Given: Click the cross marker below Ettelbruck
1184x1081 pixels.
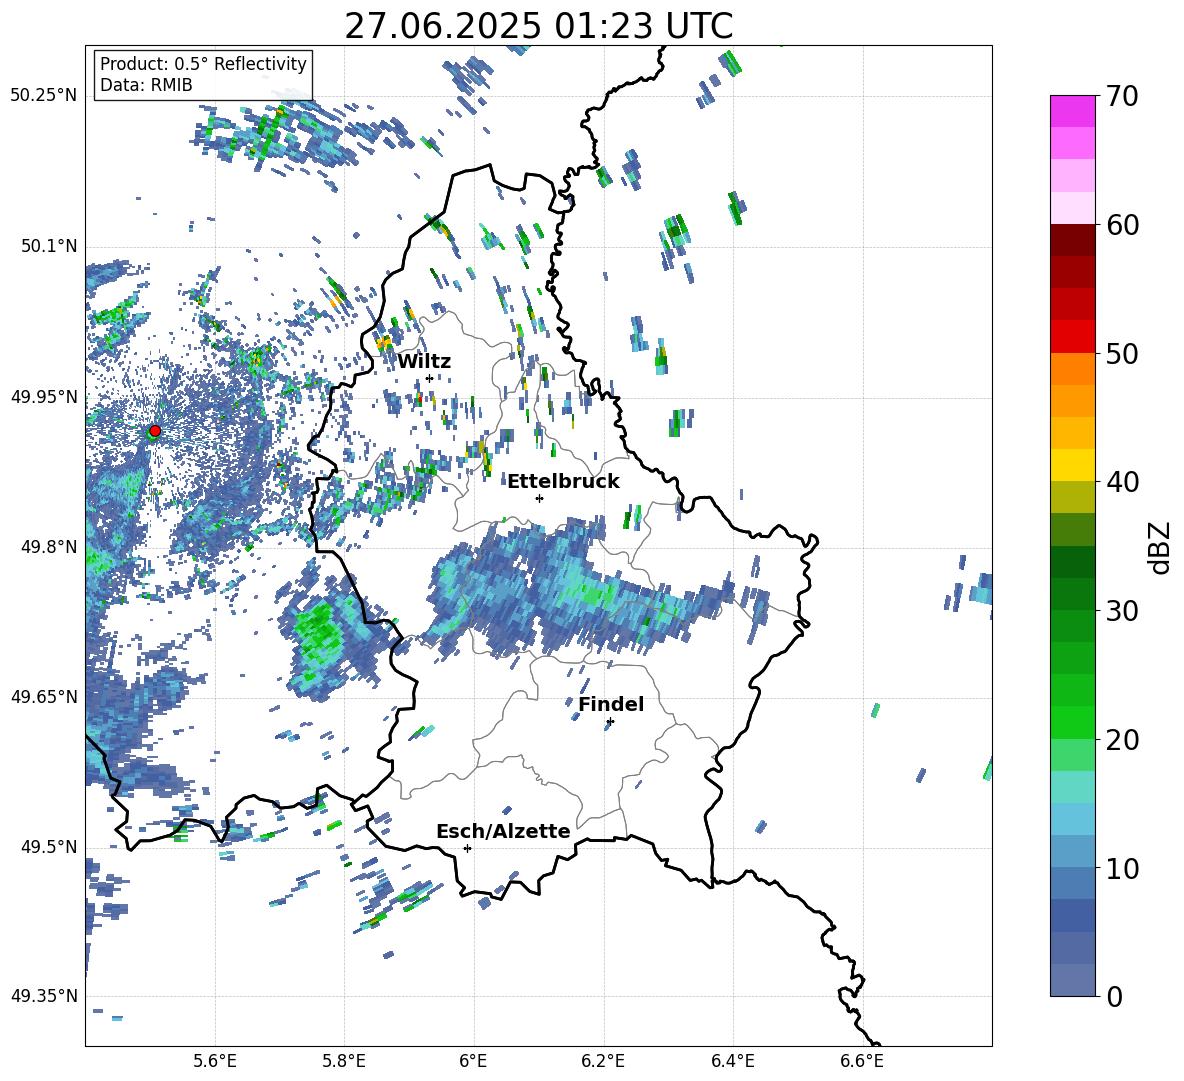Looking at the screenshot, I should 539,498.
